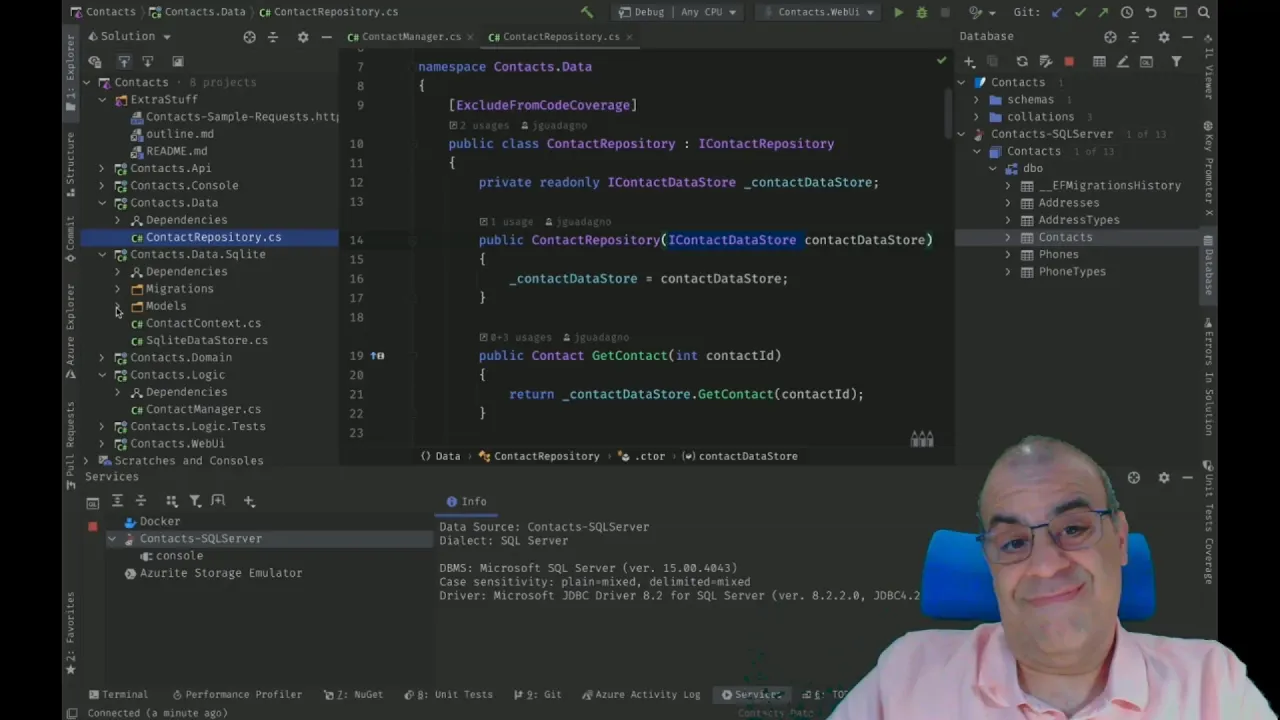The image size is (1280, 720).
Task: Open the Terminal tool window
Action: (x=118, y=694)
